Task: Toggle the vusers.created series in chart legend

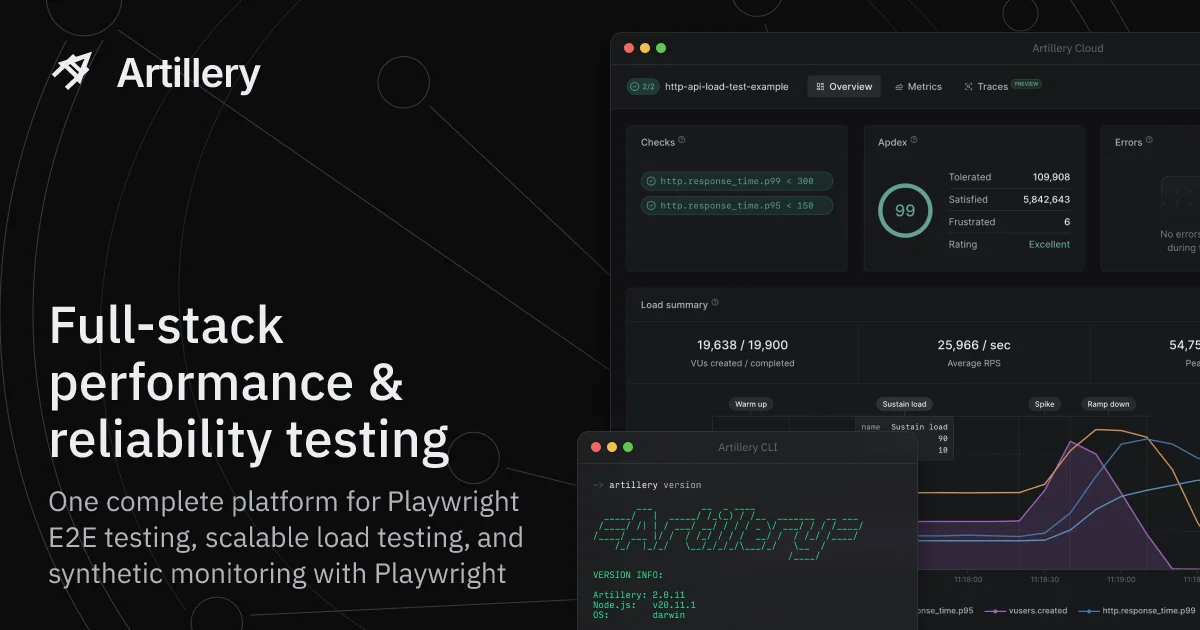Action: click(x=1026, y=610)
